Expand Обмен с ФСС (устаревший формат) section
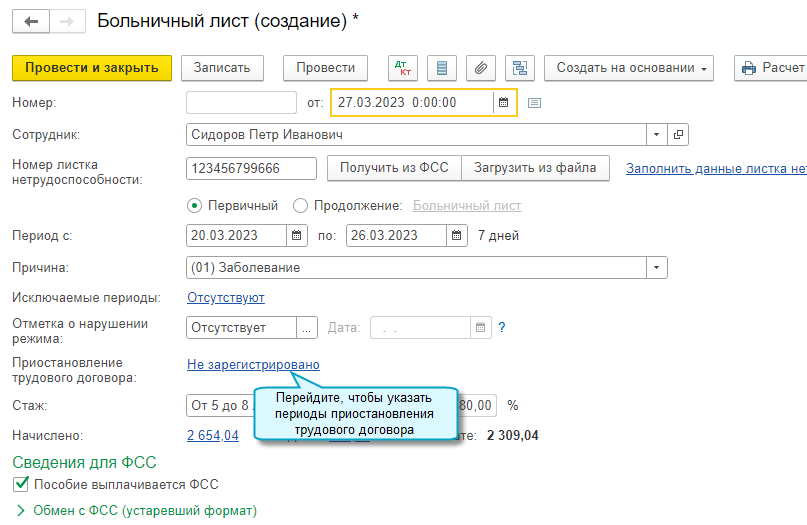 (23, 511)
